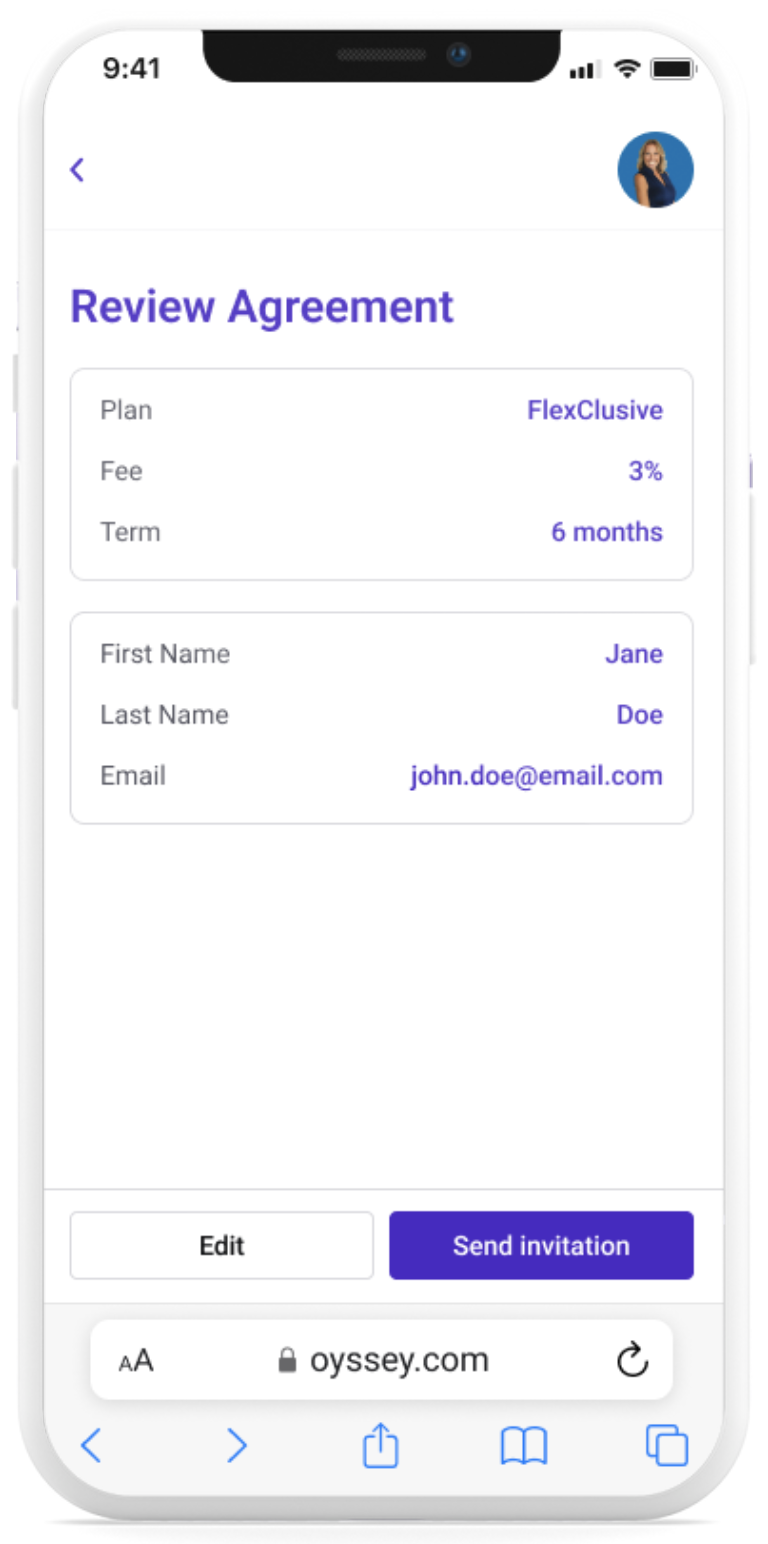The width and height of the screenshot is (768, 1544).
Task: Tap the 6 months term value
Action: click(607, 532)
